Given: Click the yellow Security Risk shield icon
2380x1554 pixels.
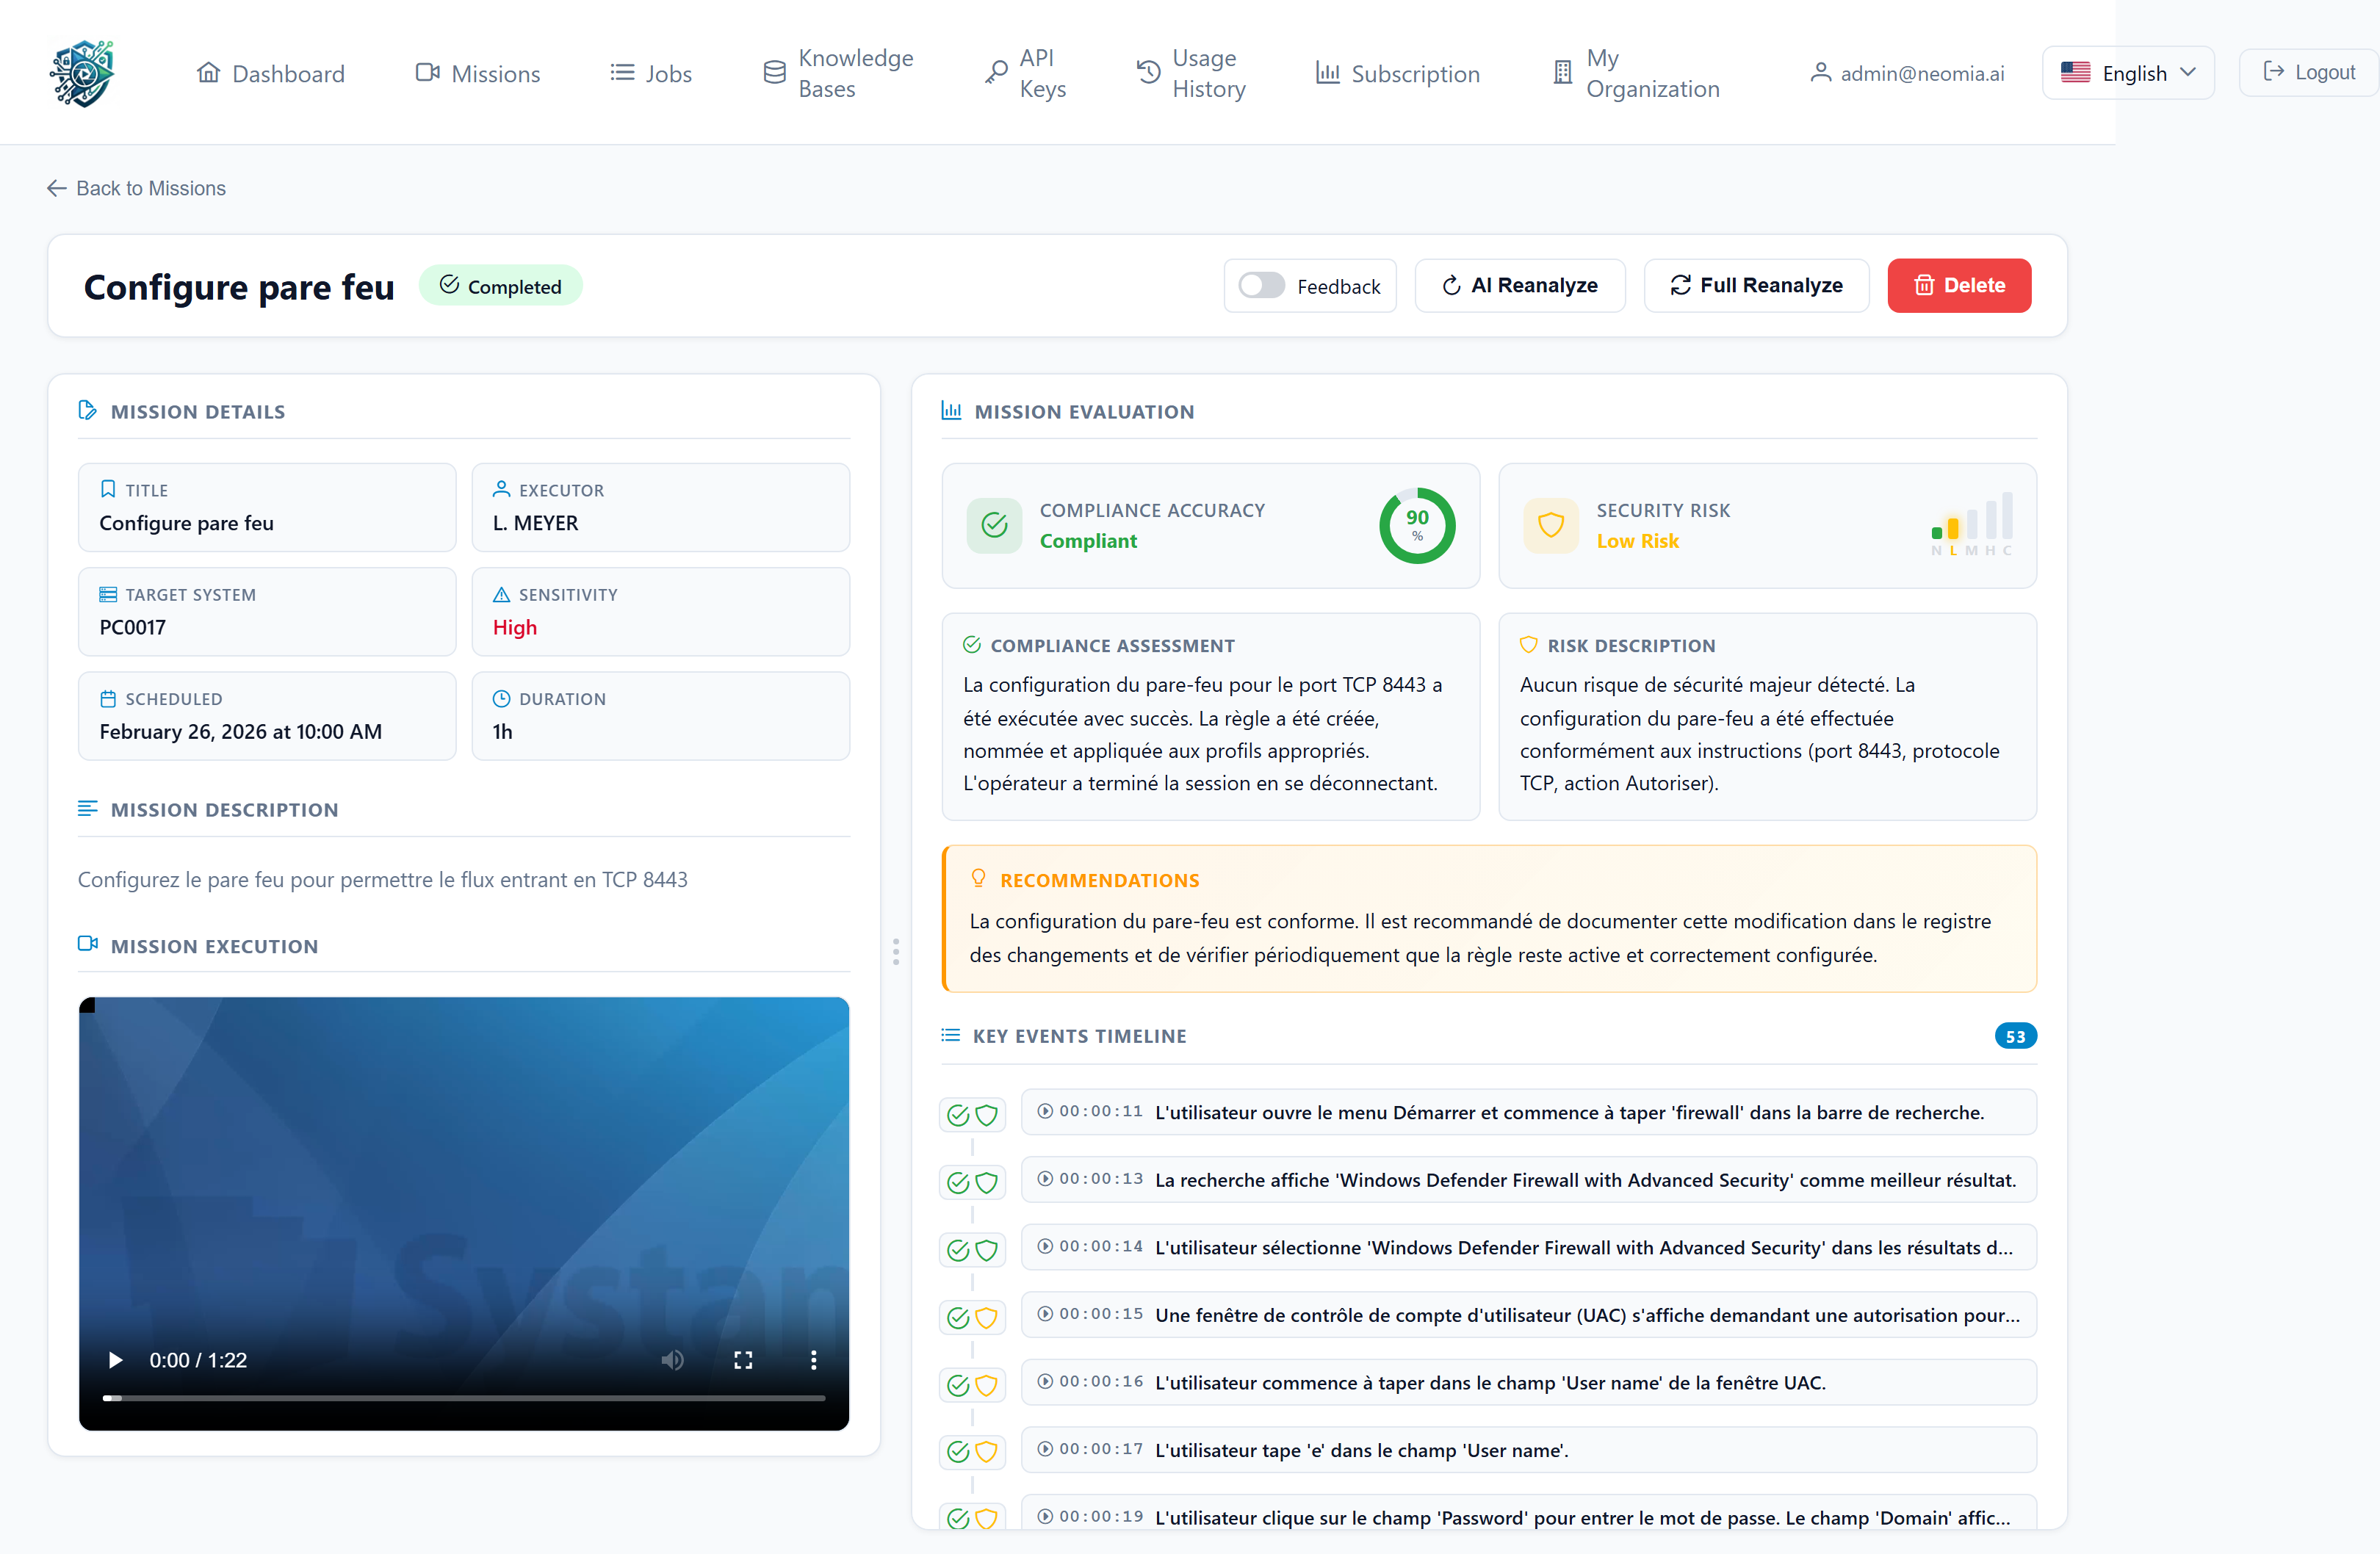Looking at the screenshot, I should 1551,525.
